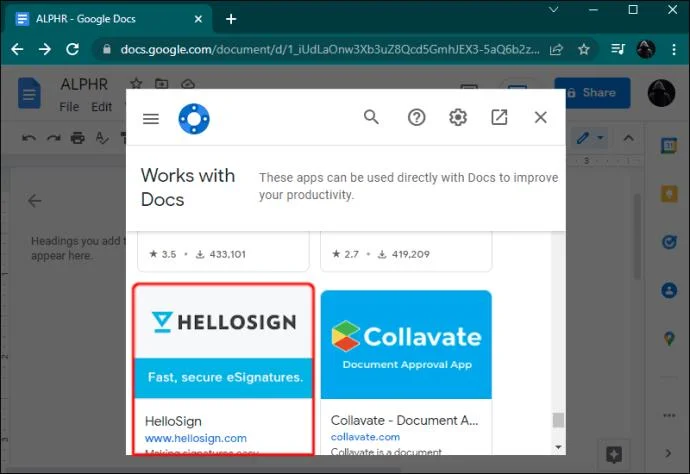This screenshot has width=690, height=474.
Task: Open the Collavate Document Approval App banner
Action: (406, 345)
